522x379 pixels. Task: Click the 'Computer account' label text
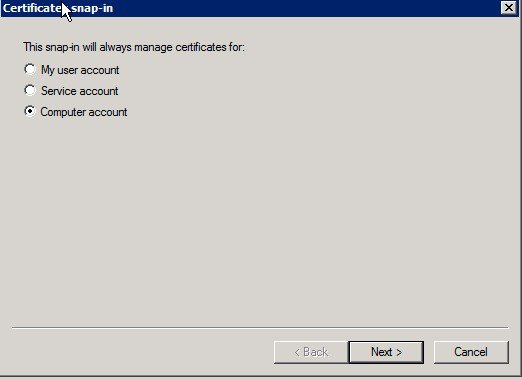tap(84, 112)
